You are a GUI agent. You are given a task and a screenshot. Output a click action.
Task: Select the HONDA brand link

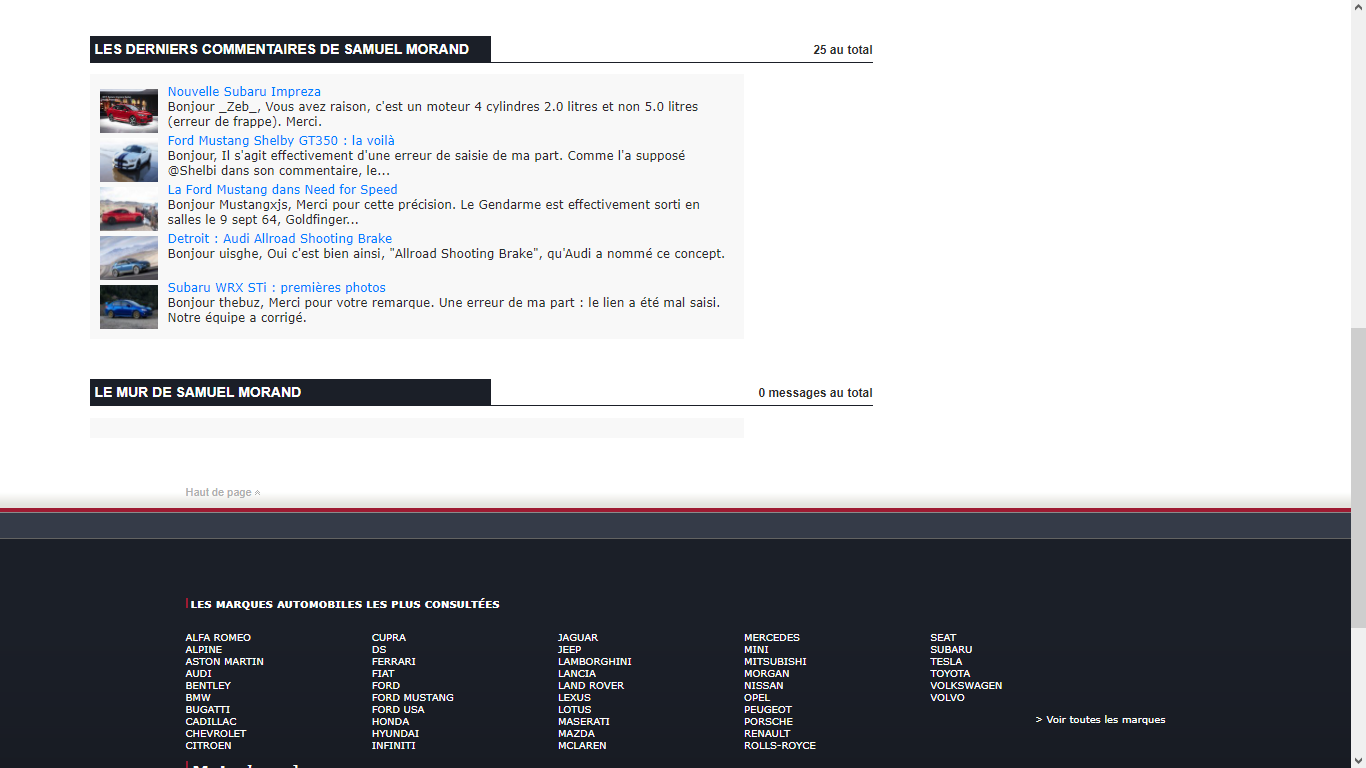[390, 722]
